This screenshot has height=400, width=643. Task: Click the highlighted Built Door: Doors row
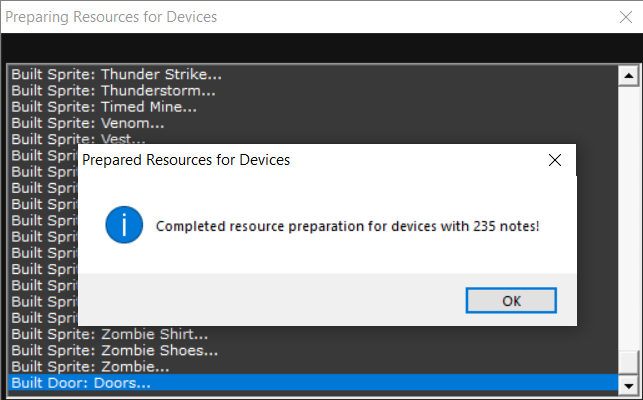(313, 383)
